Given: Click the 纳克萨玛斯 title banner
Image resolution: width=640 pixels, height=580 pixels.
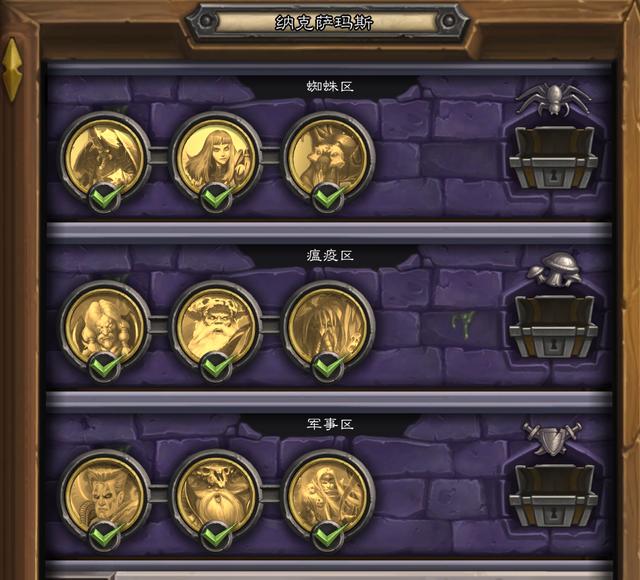Looking at the screenshot, I should (x=324, y=22).
